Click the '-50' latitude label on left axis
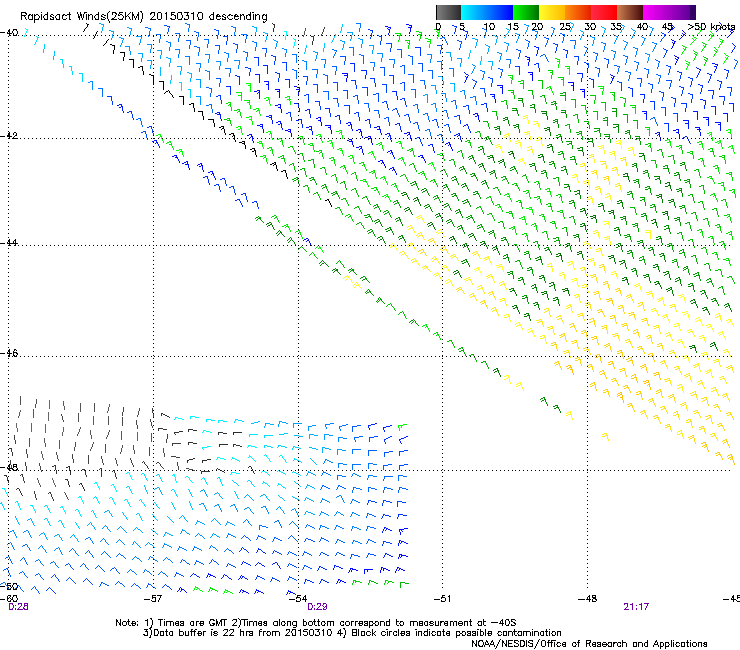The height and width of the screenshot is (650, 740). [9, 586]
